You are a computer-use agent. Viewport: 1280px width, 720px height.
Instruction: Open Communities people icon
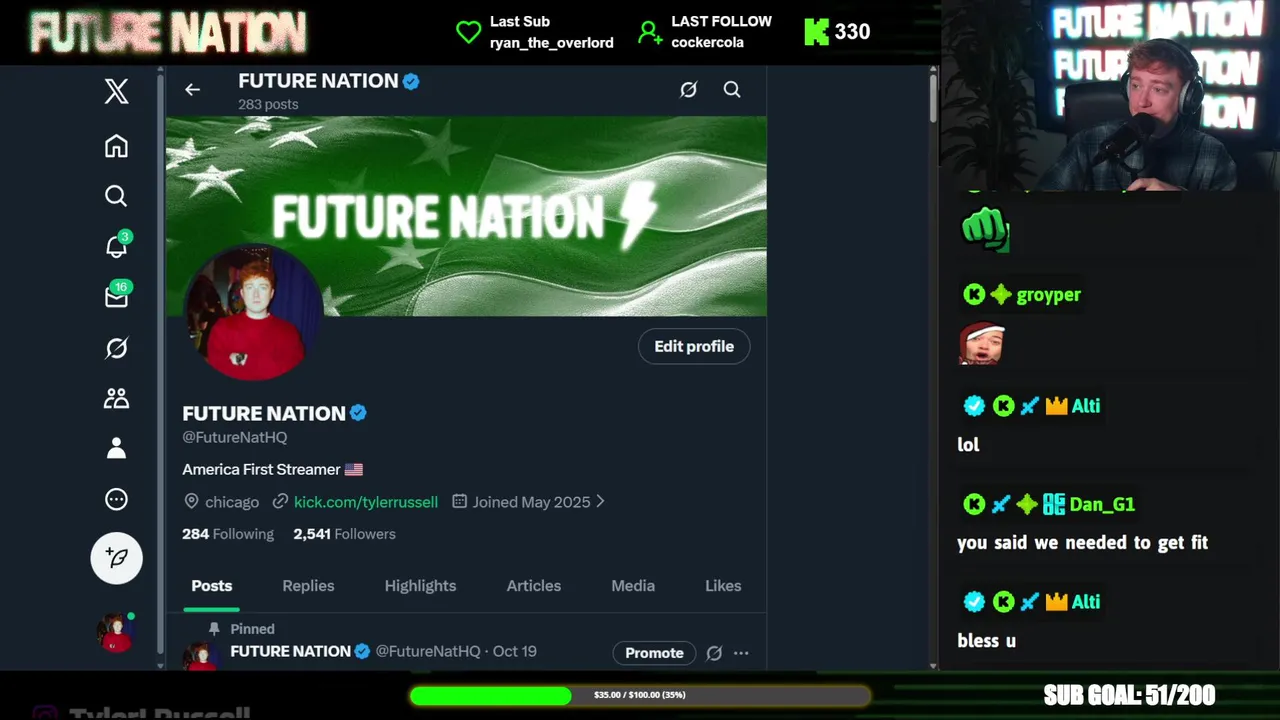pyautogui.click(x=116, y=398)
